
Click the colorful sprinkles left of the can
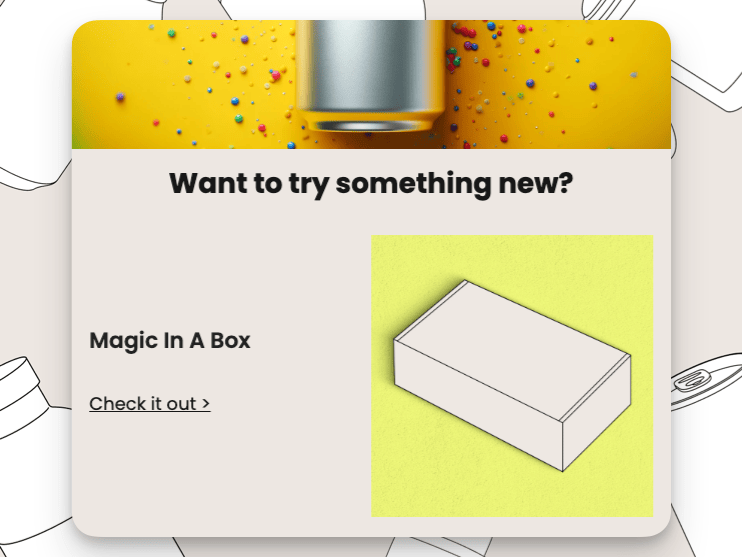pyautogui.click(x=213, y=83)
